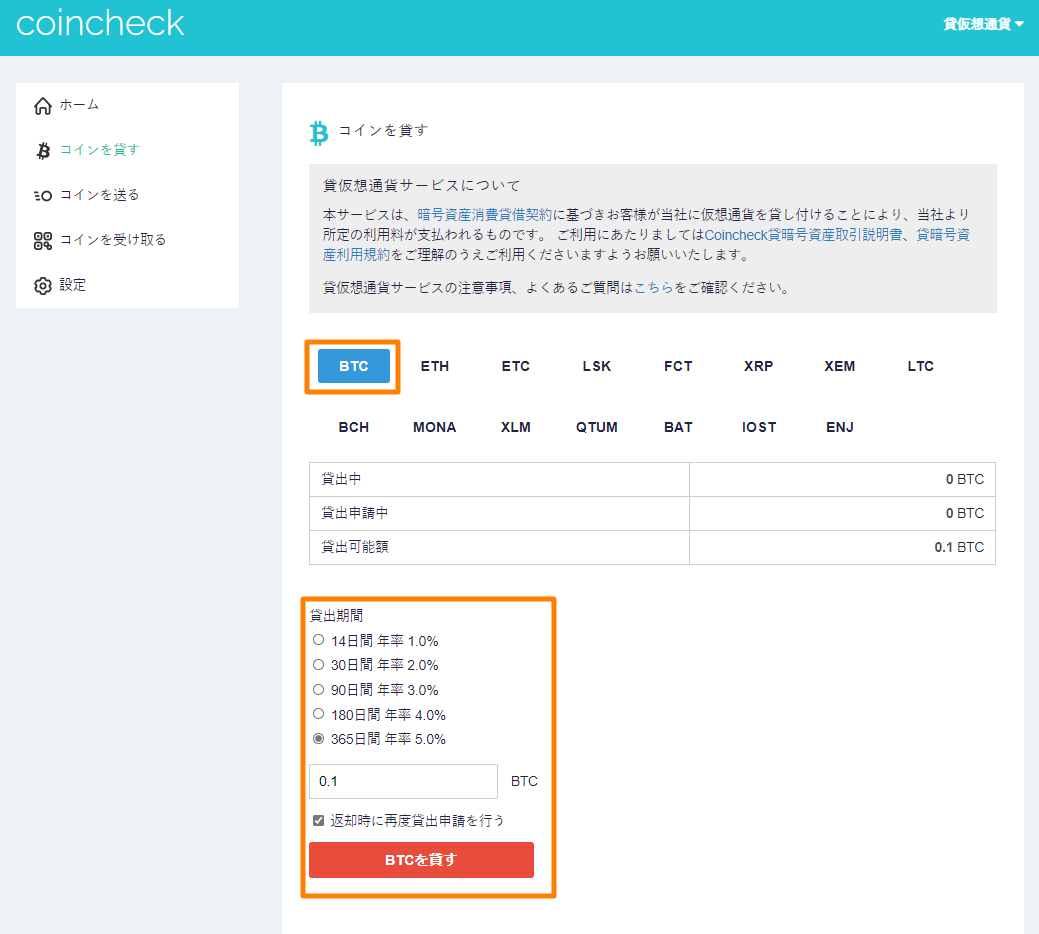The width and height of the screenshot is (1039, 934).
Task: Switch to the XRP currency tab
Action: 758,366
